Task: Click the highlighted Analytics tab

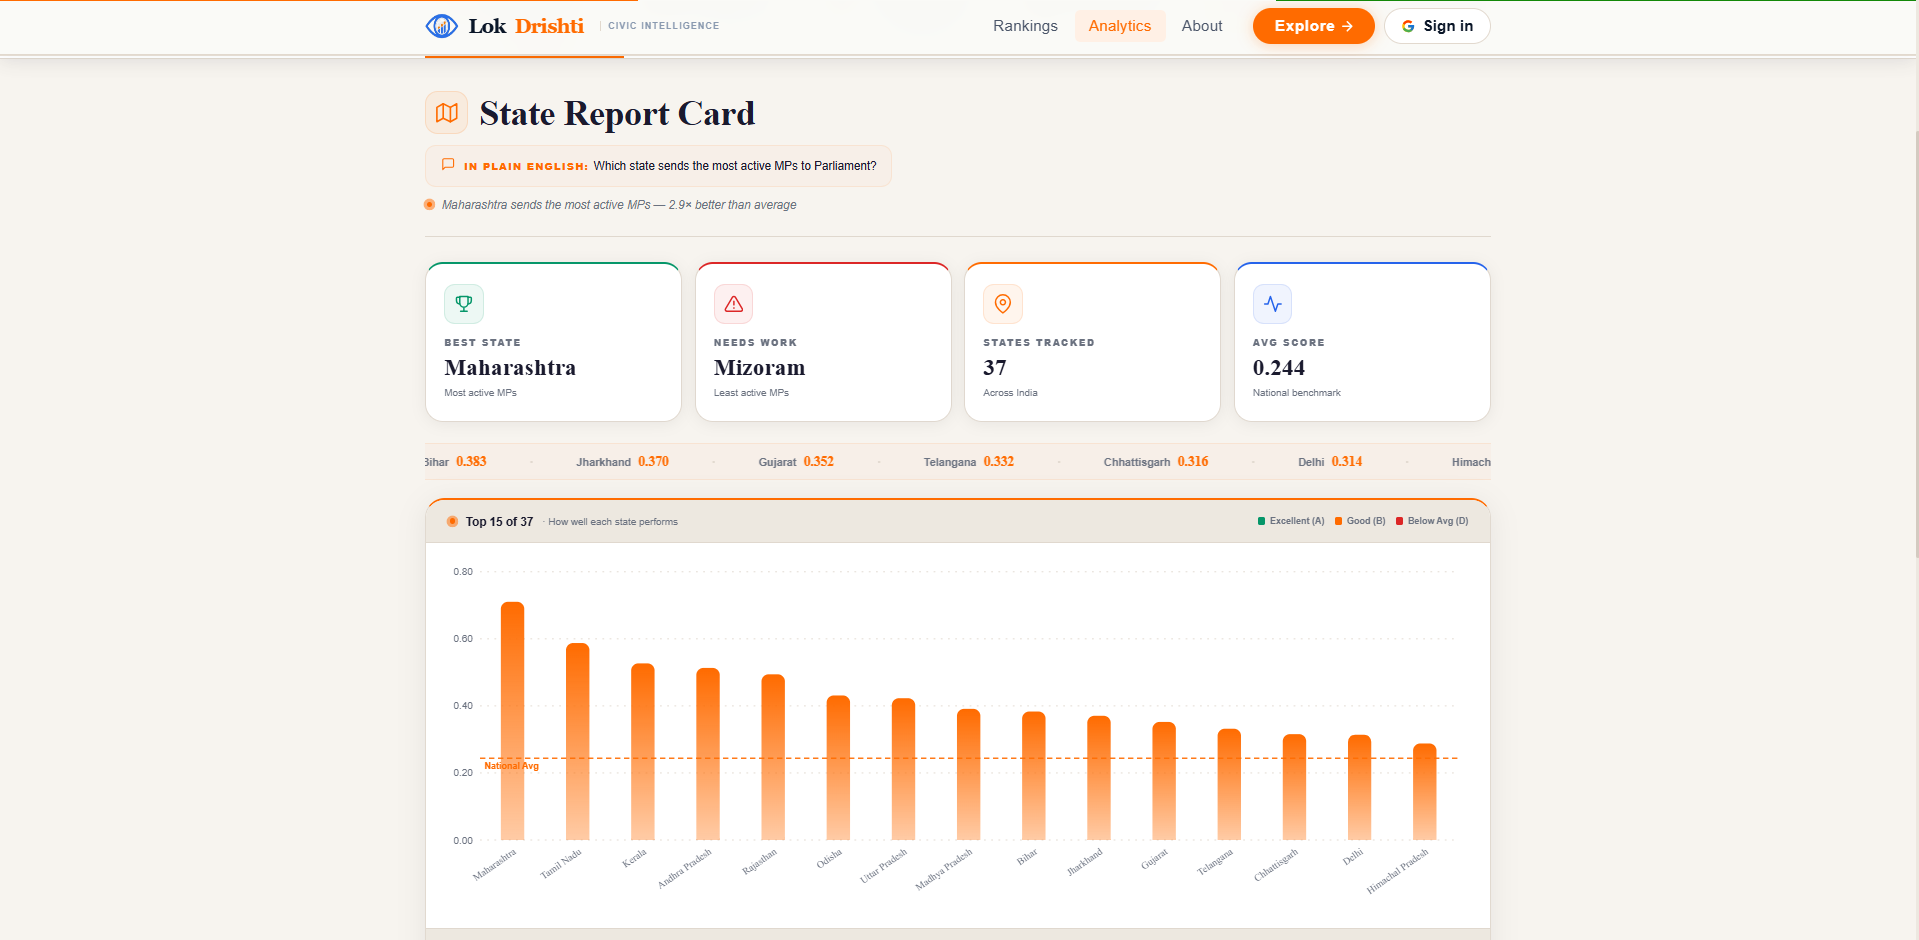Action: point(1120,26)
